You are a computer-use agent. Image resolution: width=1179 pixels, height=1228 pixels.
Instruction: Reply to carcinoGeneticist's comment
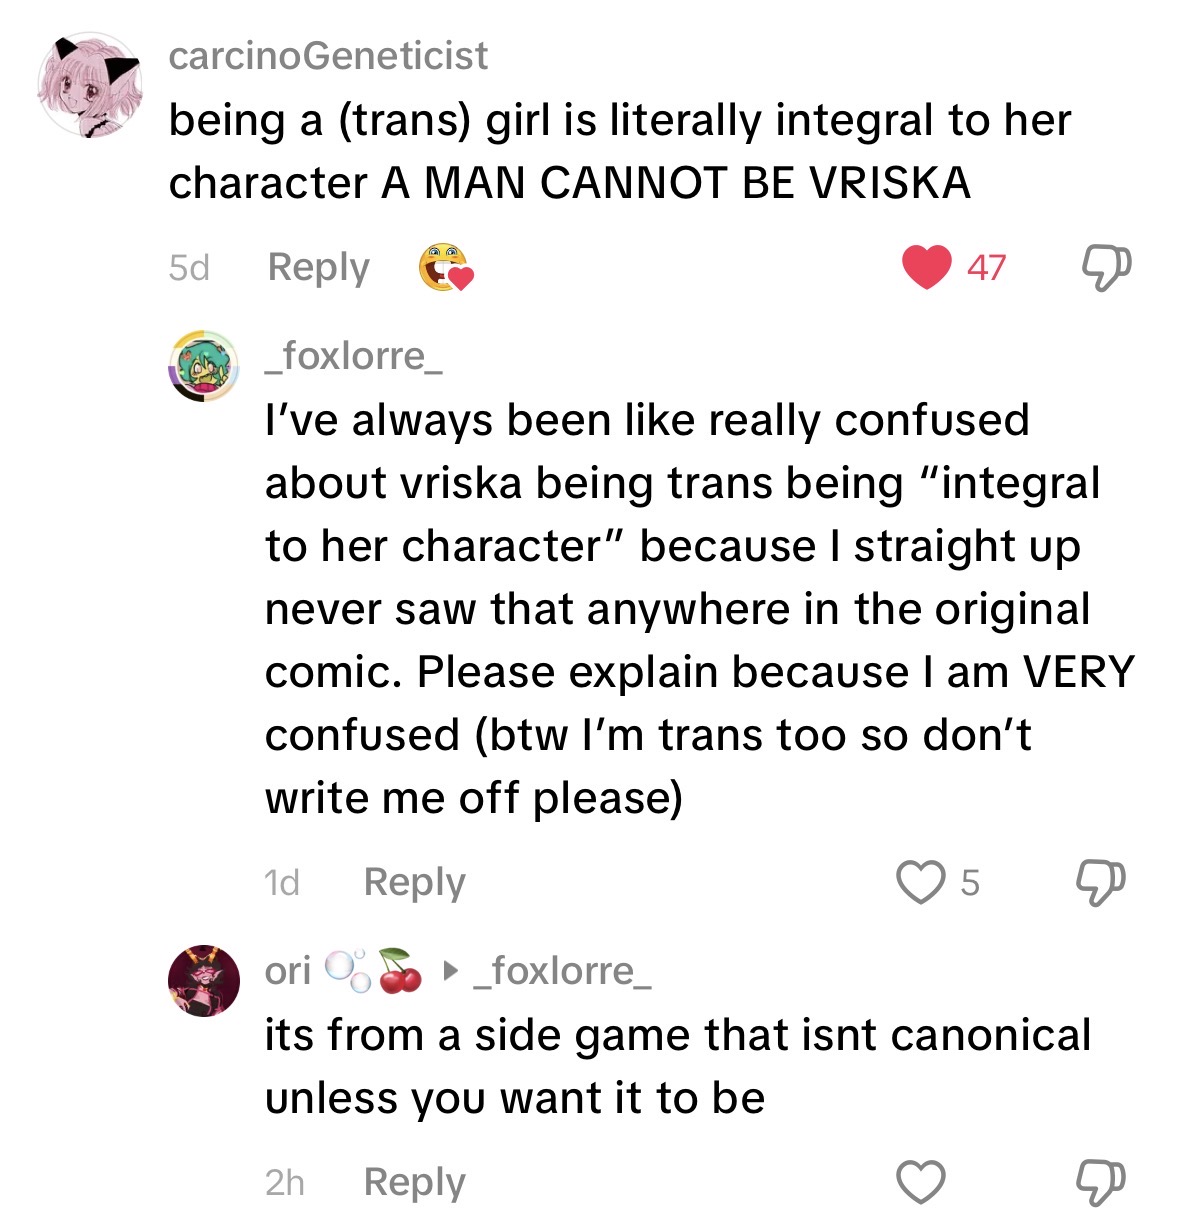(318, 267)
